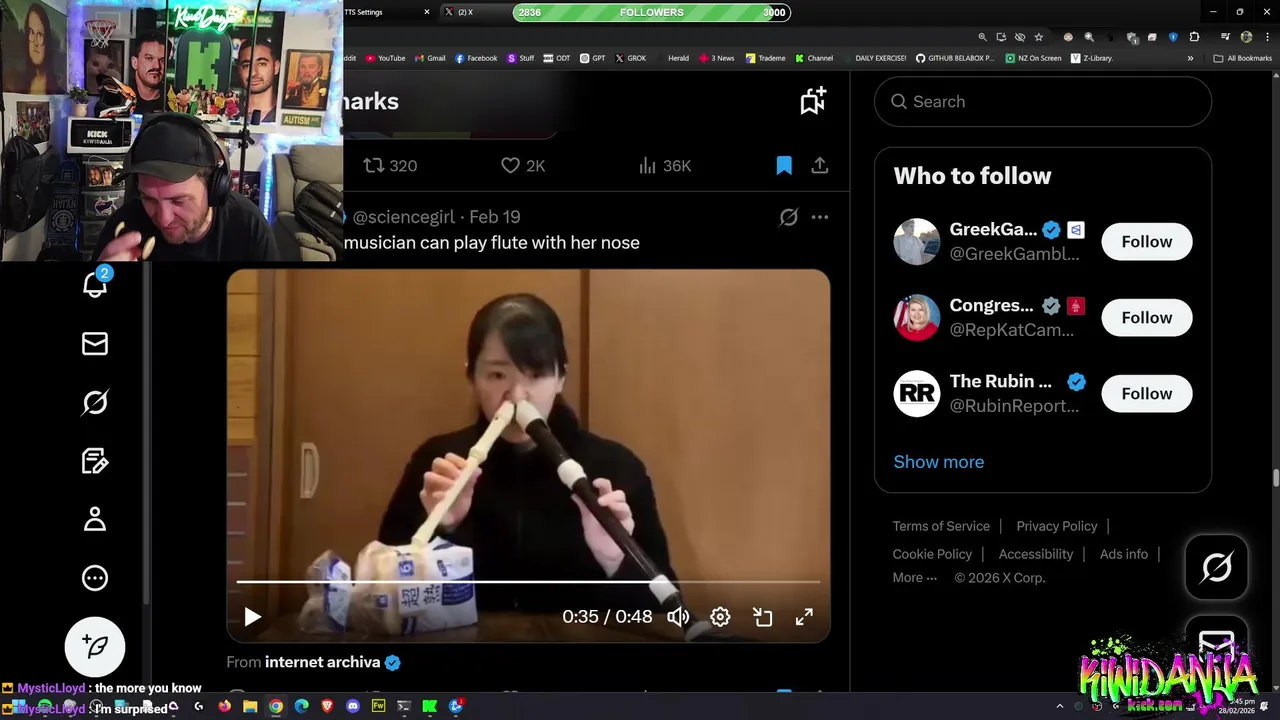This screenshot has width=1280, height=720.
Task: Open GROK bookmark
Action: tap(631, 58)
